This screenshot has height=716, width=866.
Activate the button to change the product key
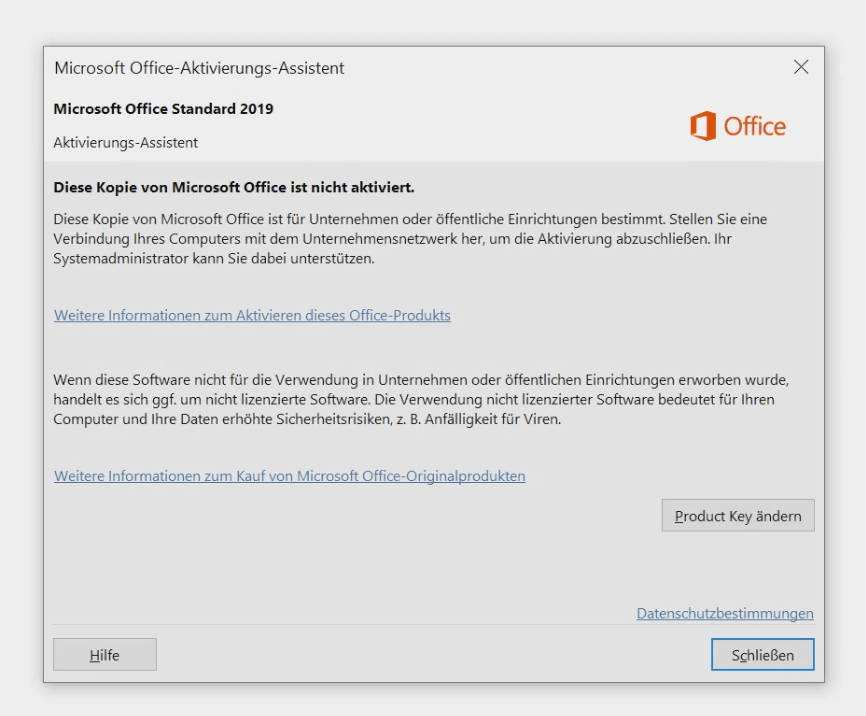pos(737,515)
